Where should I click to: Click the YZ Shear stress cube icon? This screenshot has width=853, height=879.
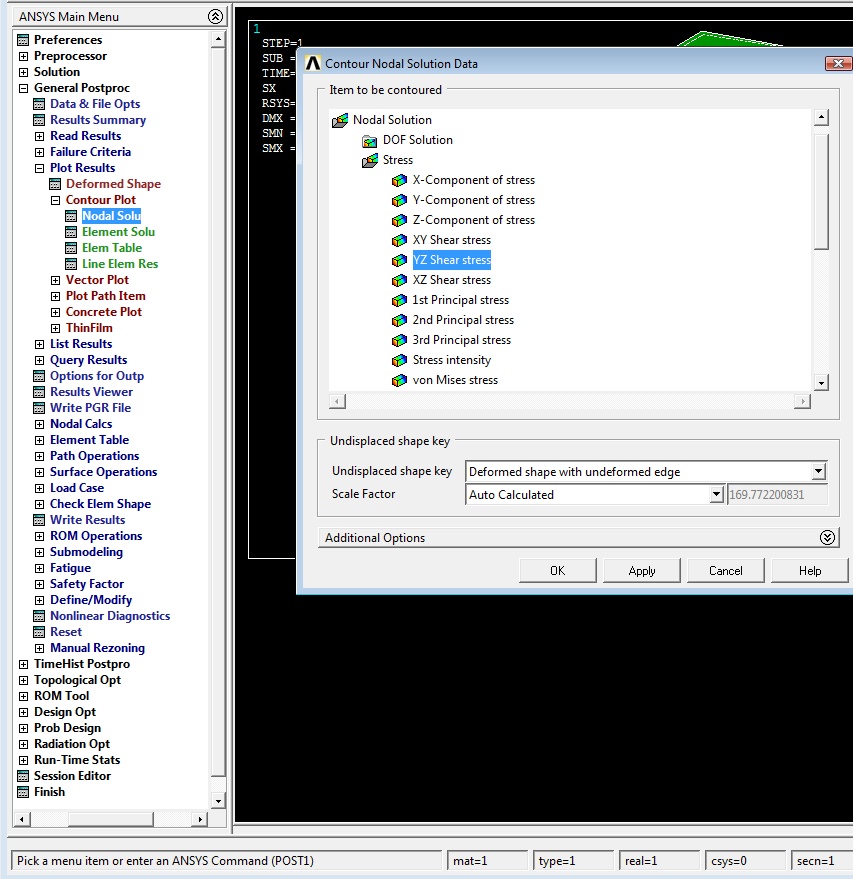click(399, 260)
